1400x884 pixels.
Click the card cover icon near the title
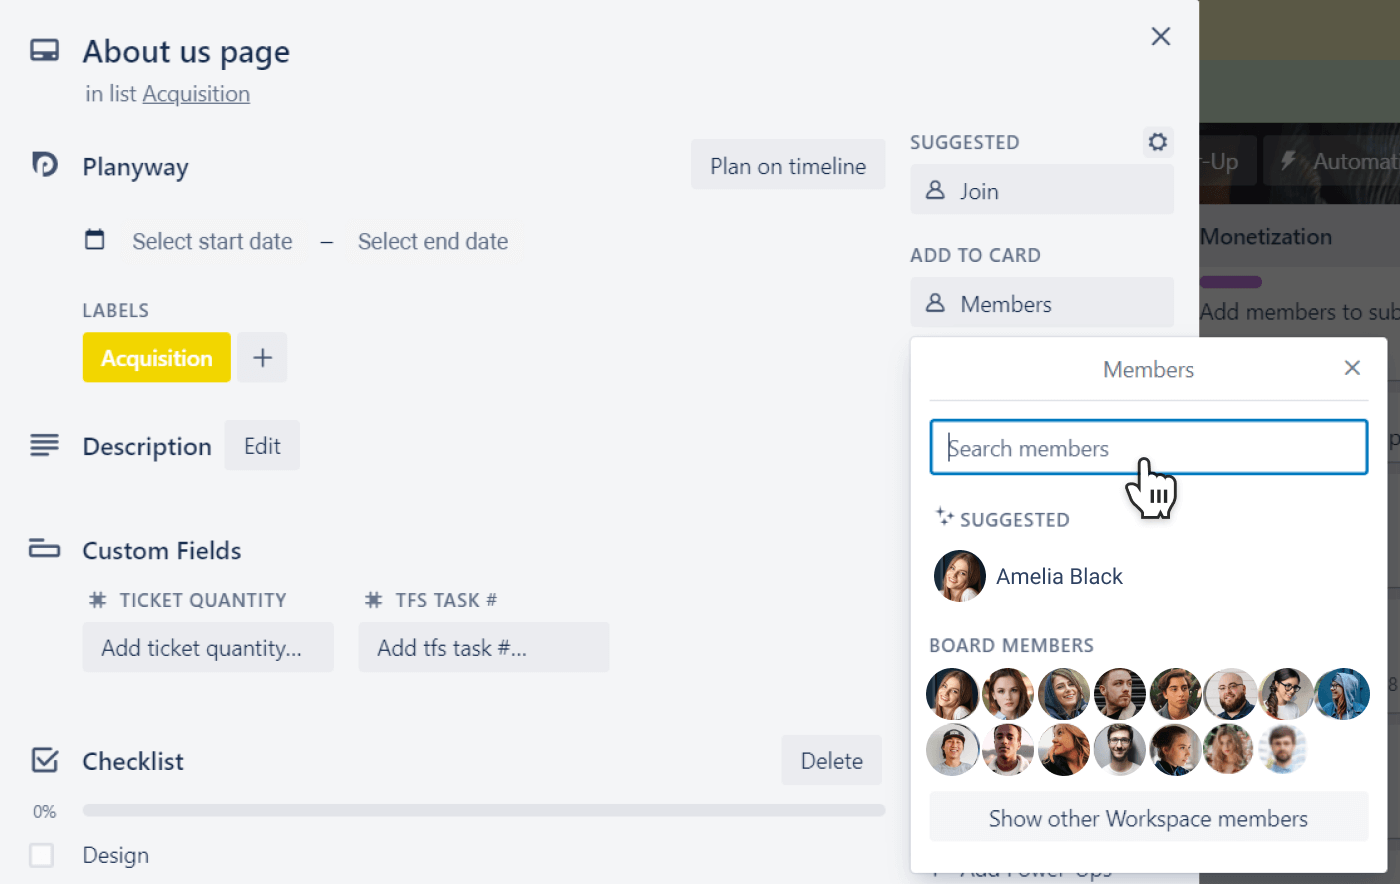tap(44, 49)
